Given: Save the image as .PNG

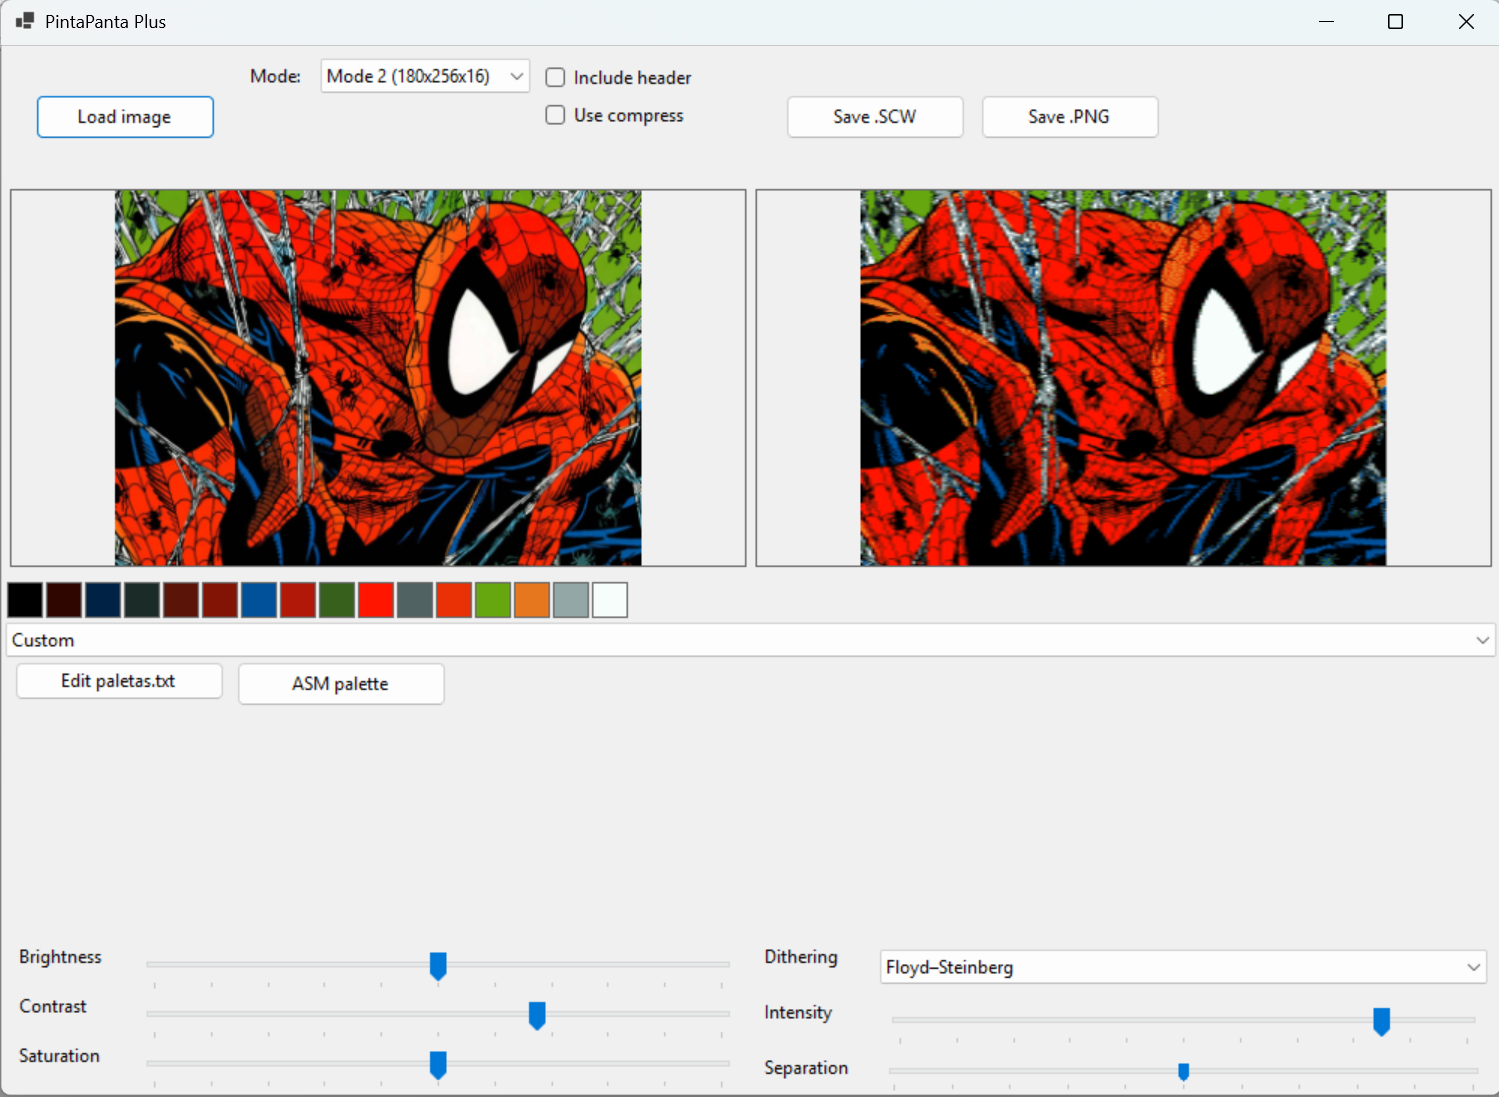Looking at the screenshot, I should point(1070,117).
